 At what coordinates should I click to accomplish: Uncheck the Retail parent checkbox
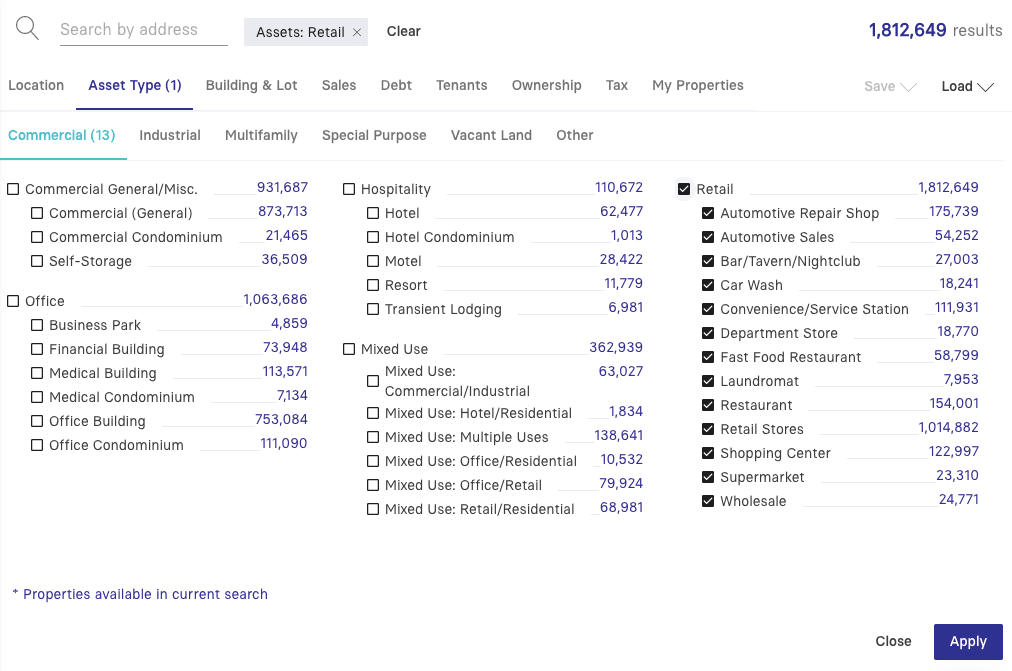click(684, 189)
